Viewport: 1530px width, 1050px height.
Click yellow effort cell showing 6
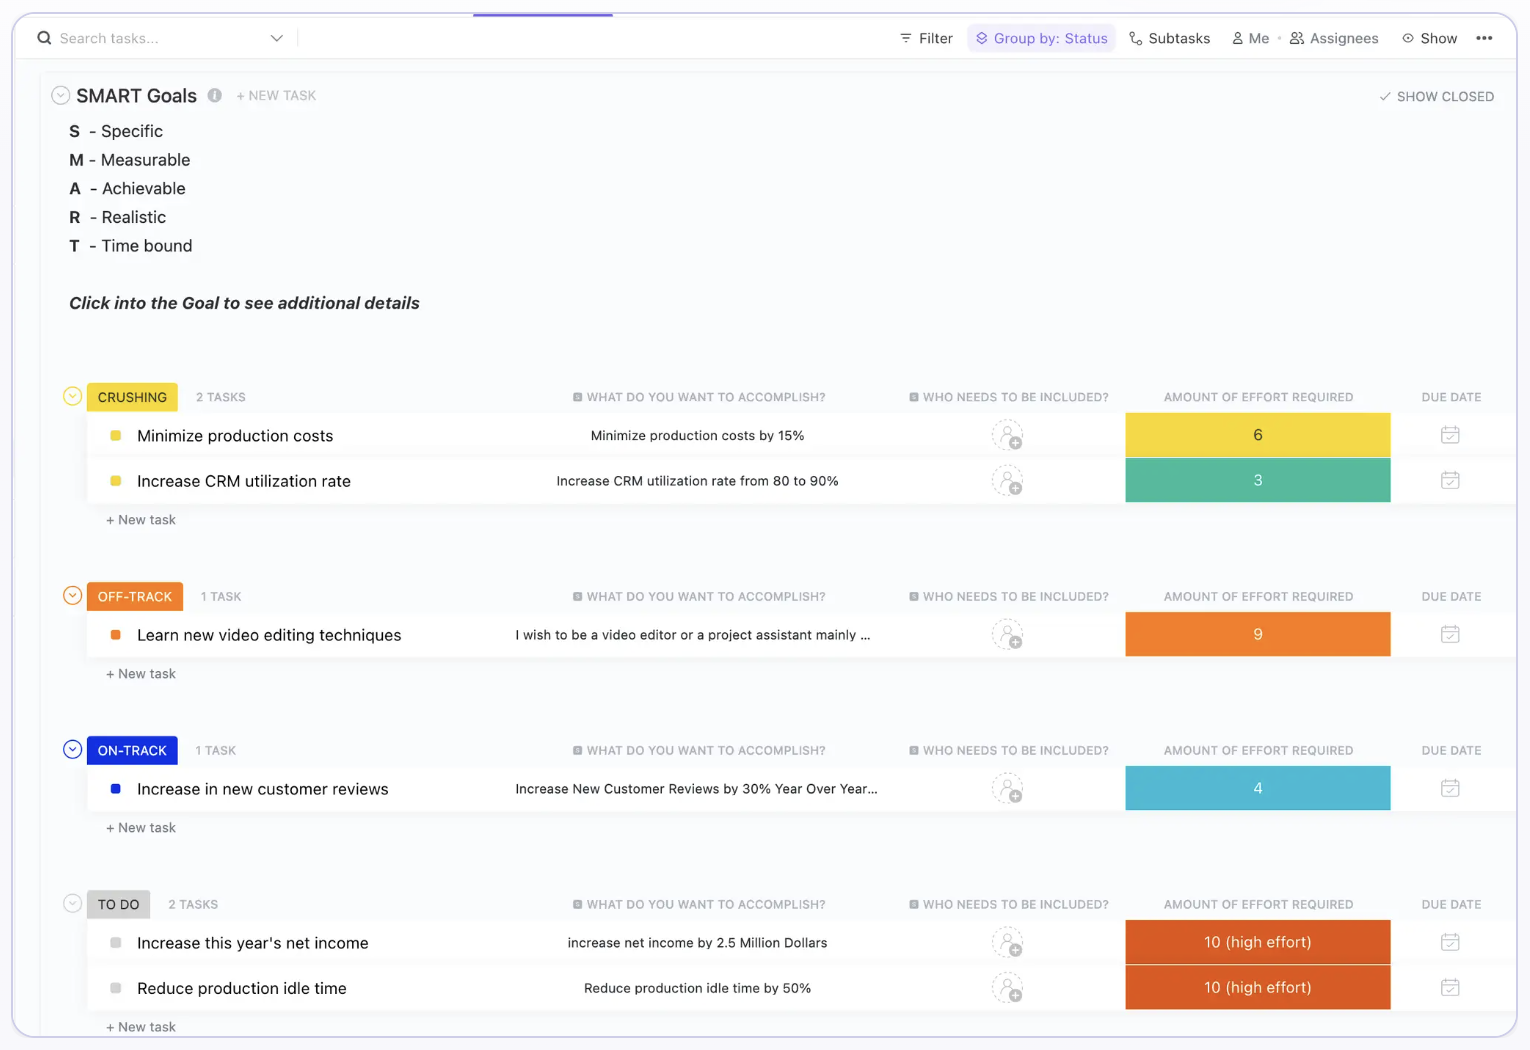pos(1258,435)
